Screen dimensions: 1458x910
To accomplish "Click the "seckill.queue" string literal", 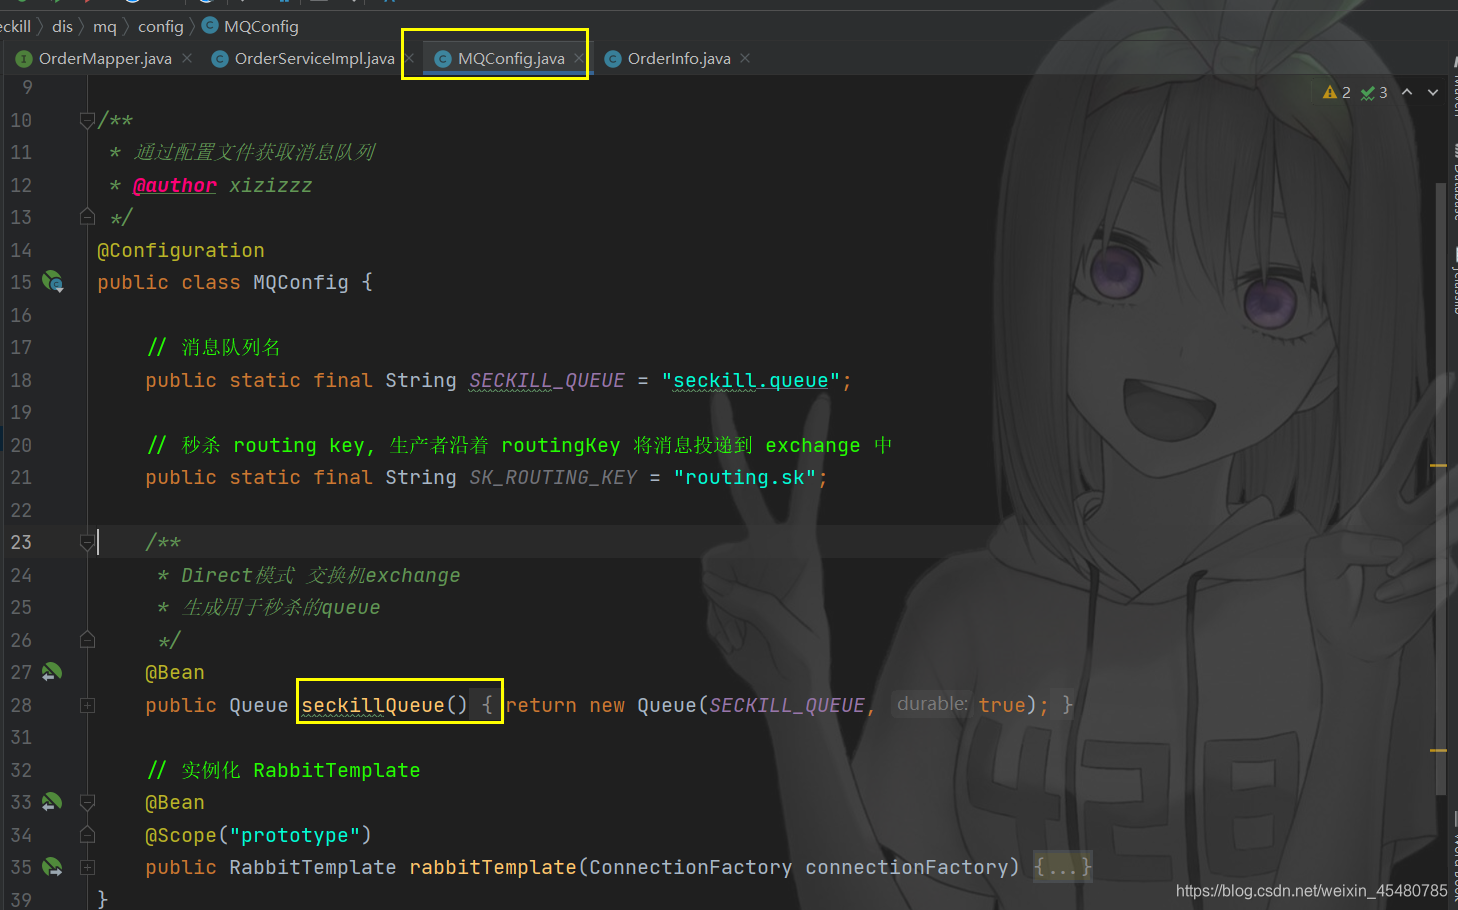I will (750, 380).
